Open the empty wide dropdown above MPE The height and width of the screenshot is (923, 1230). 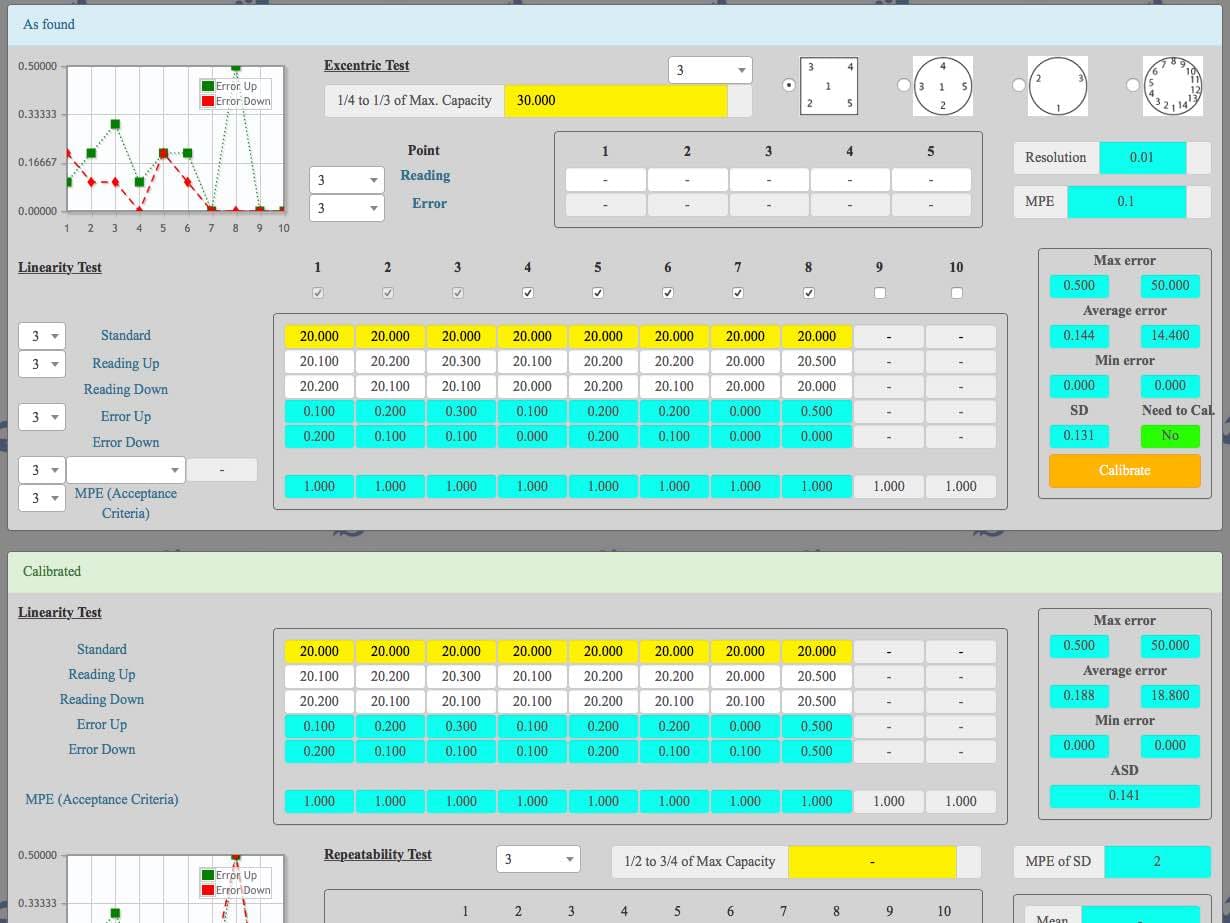point(126,470)
